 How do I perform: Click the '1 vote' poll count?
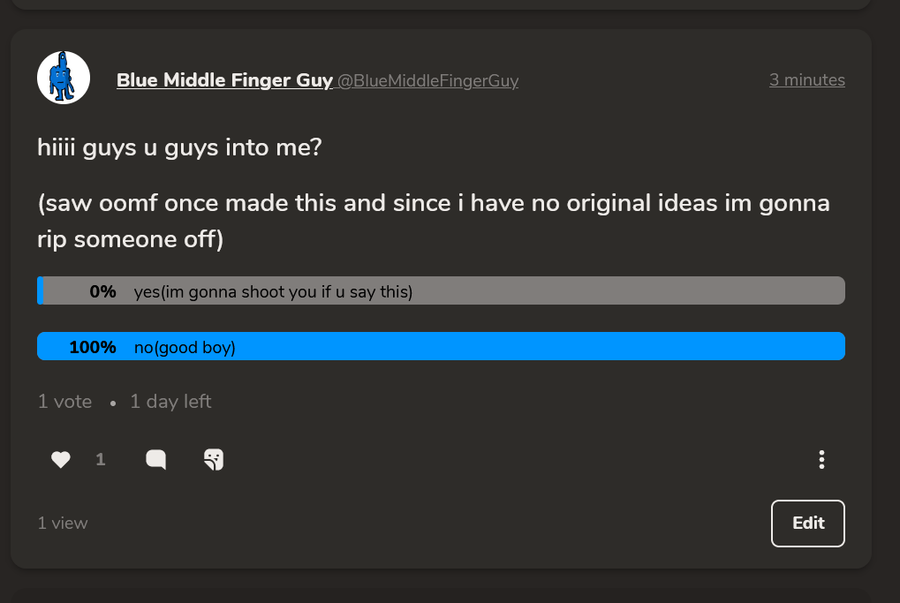[65, 402]
